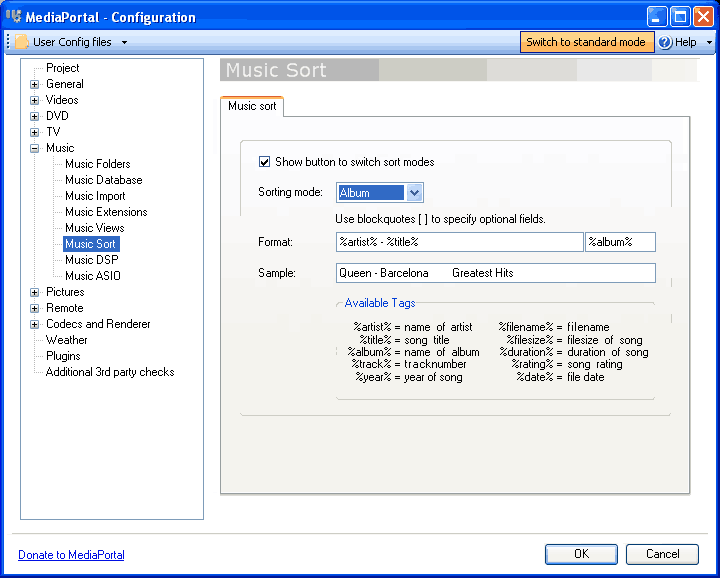The image size is (720, 578).
Task: Select Music Database in the tree
Action: pyautogui.click(x=104, y=180)
